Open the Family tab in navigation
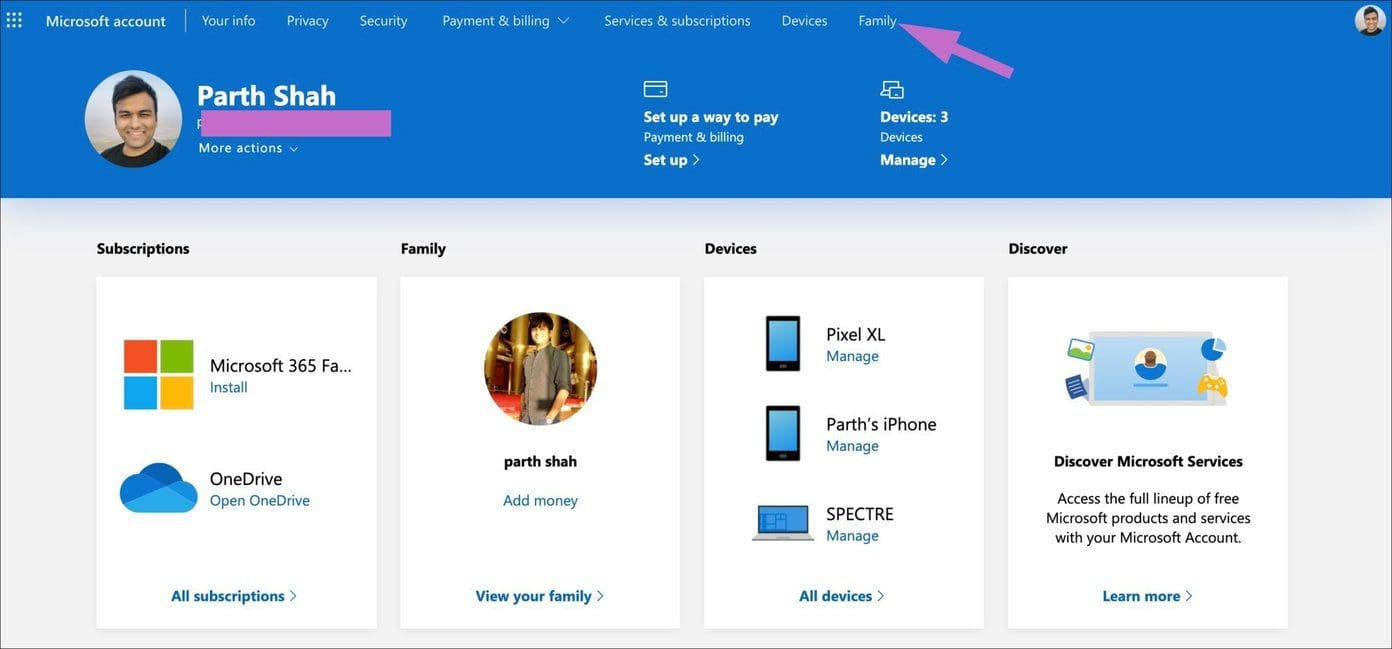 tap(877, 20)
